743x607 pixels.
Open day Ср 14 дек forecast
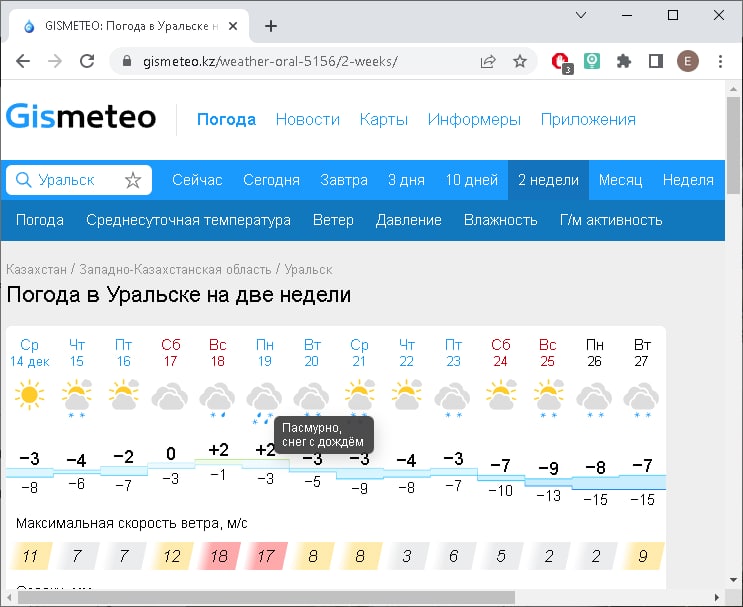(29, 353)
